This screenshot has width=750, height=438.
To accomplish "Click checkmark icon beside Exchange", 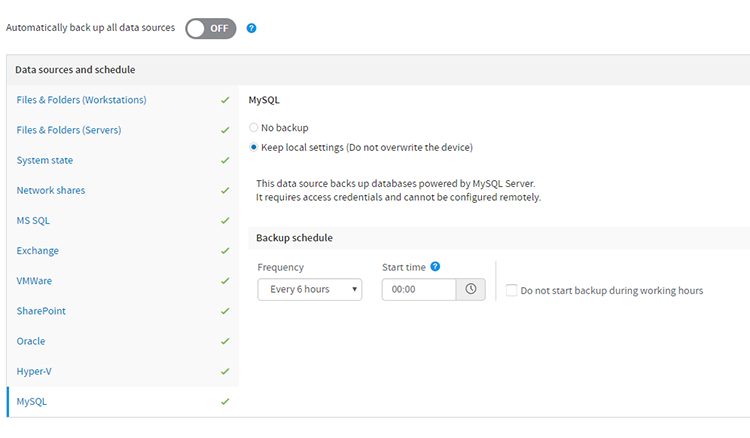I will 225,251.
